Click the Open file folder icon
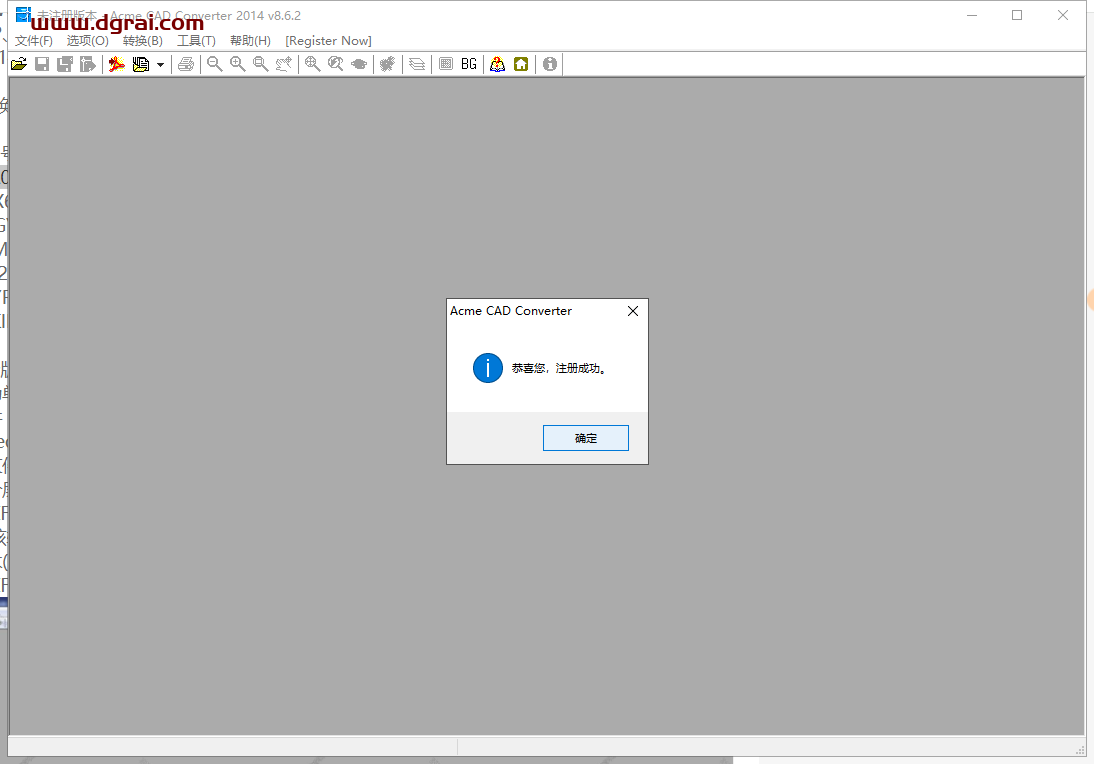The image size is (1094, 764). click(x=19, y=64)
